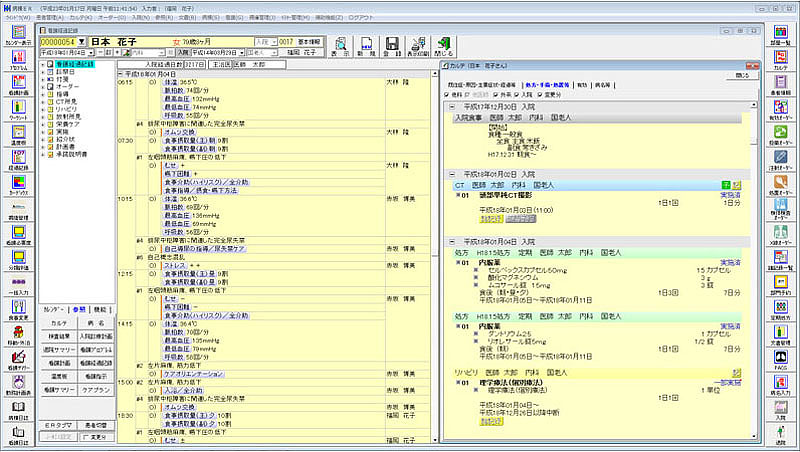
Task: Click the 新規 document toolbar icon
Action: click(x=366, y=46)
